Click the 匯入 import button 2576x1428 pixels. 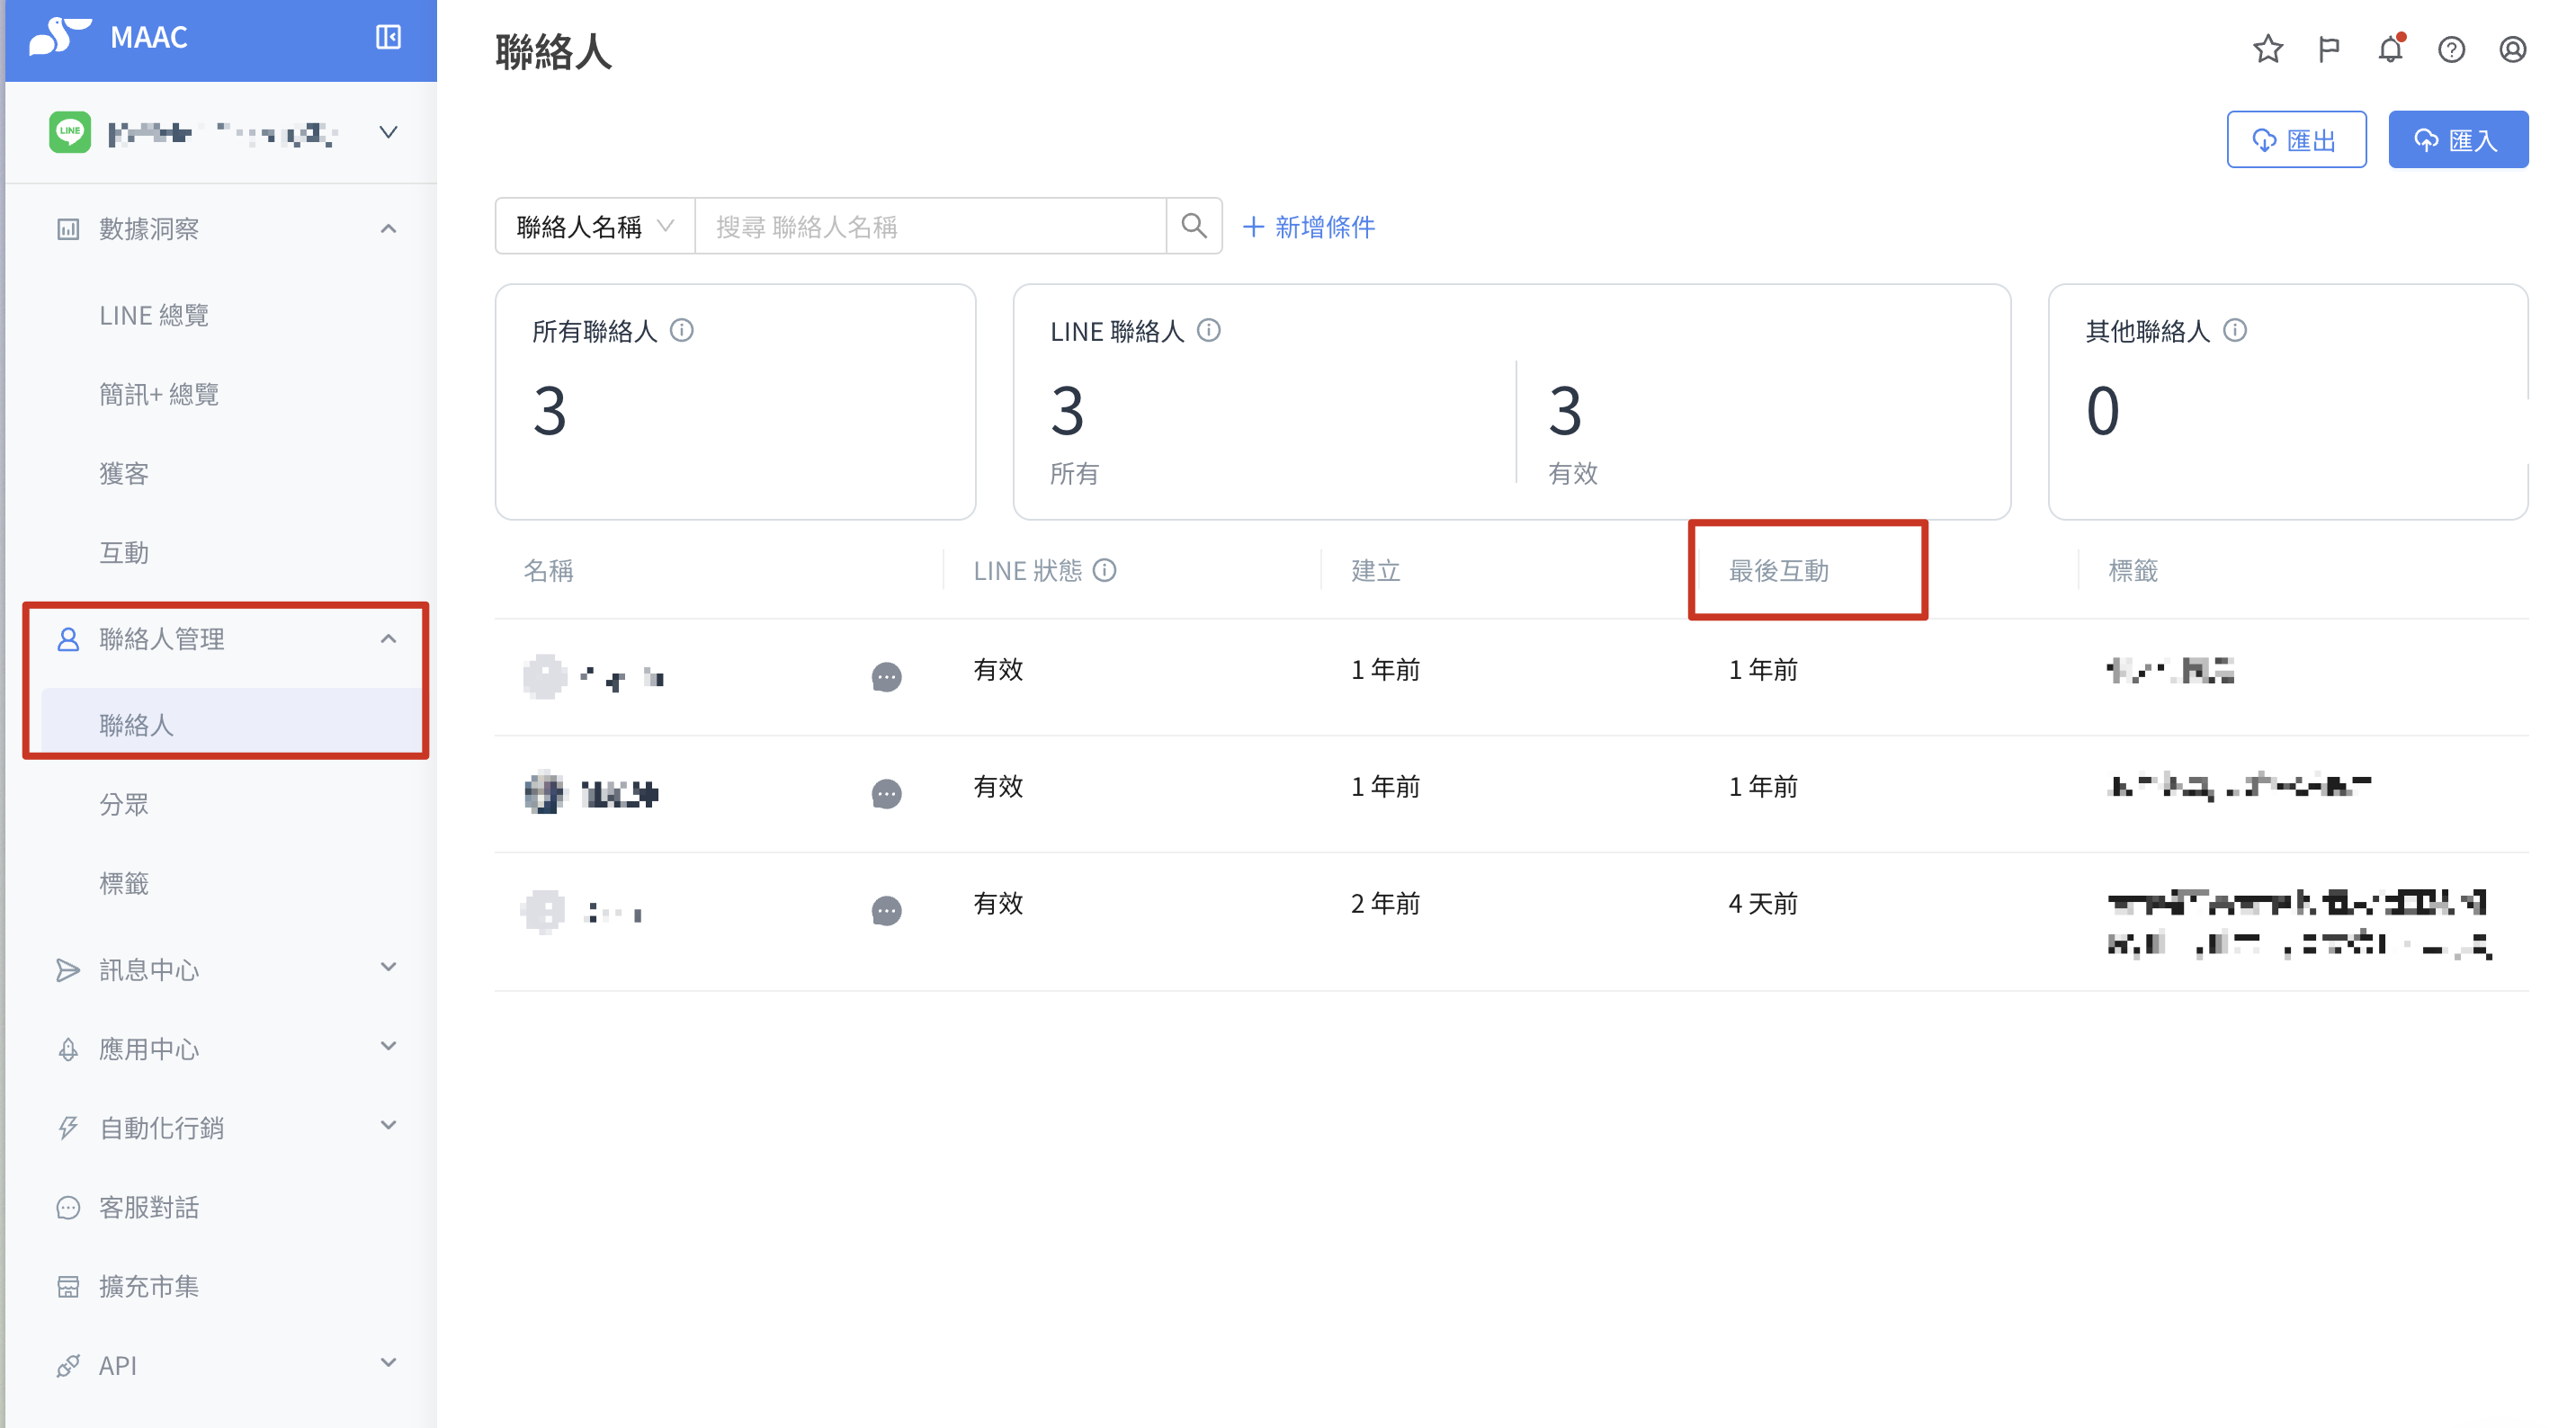(x=2457, y=140)
